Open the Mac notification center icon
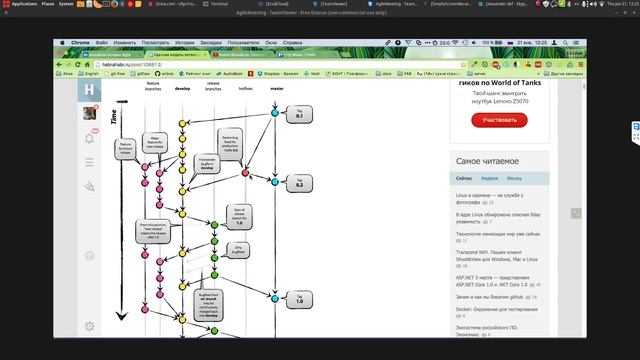 pyautogui.click(x=576, y=42)
